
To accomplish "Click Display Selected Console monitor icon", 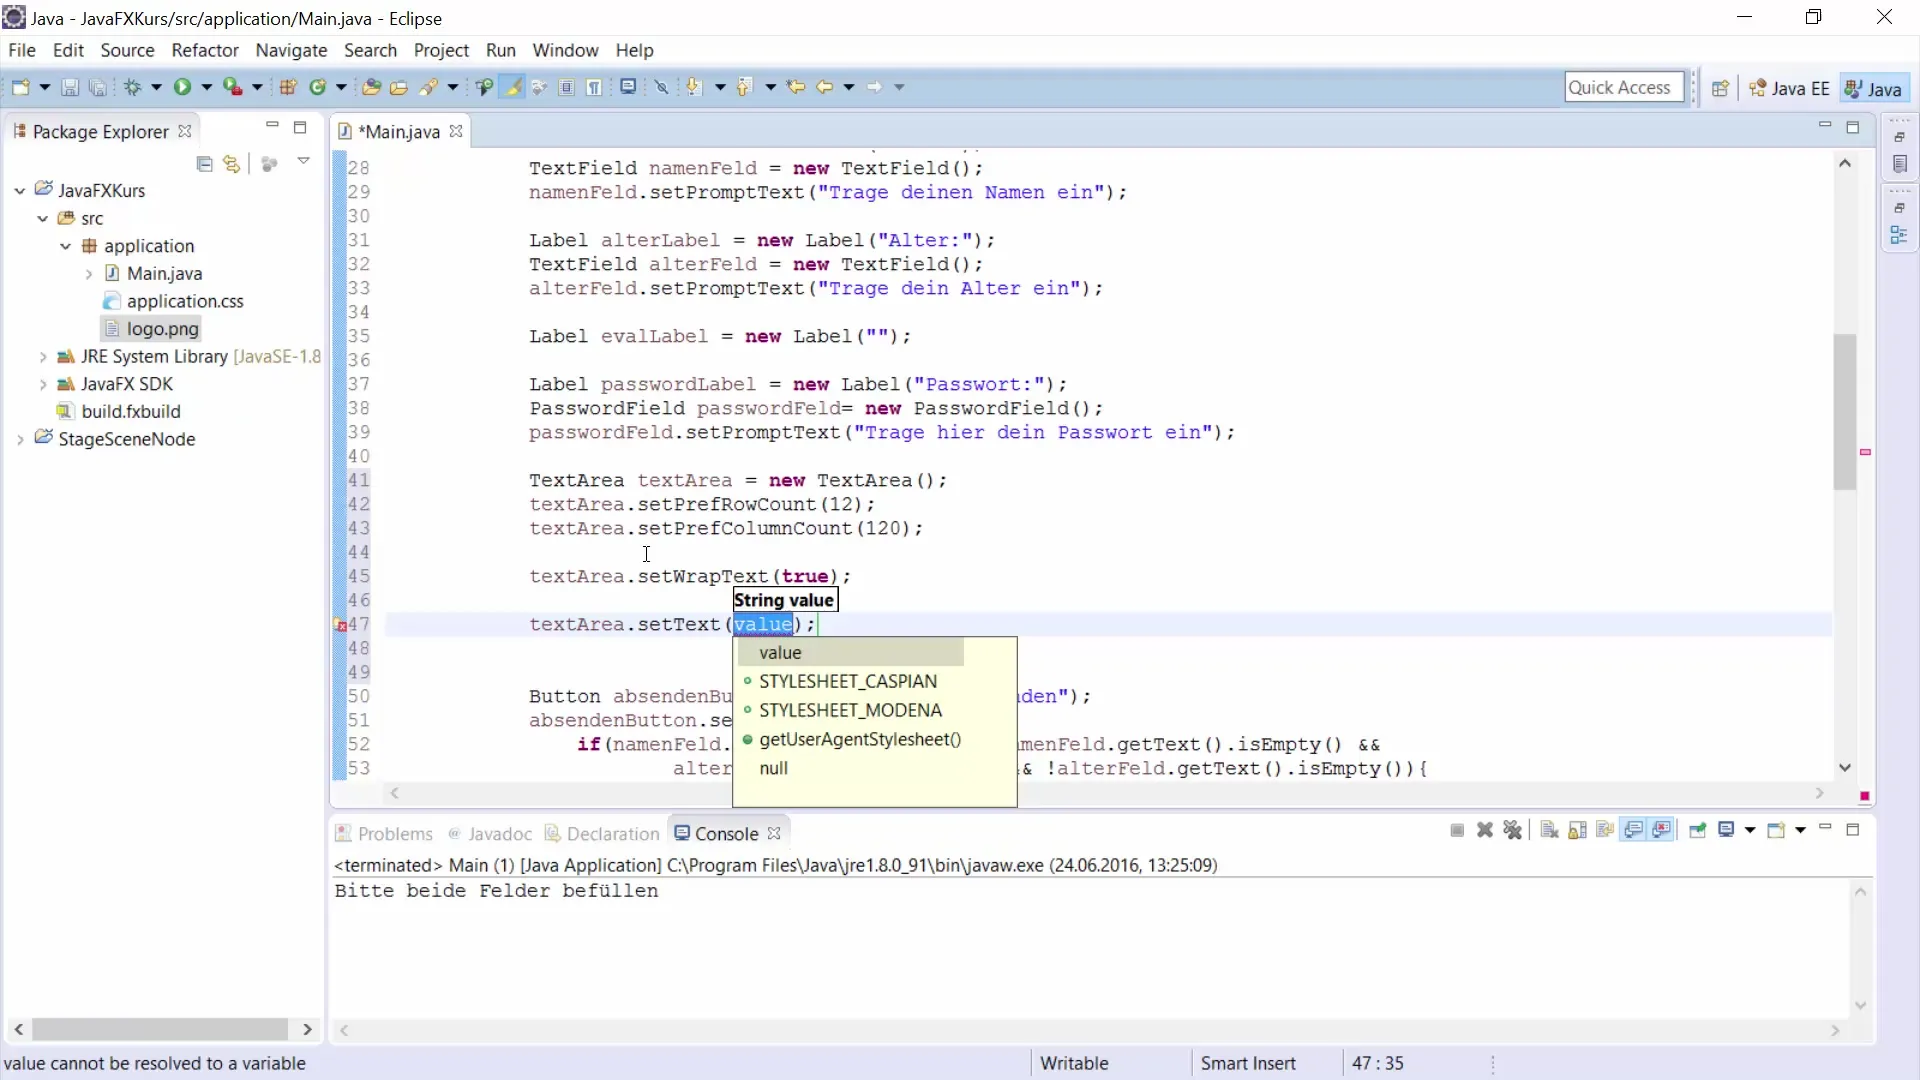I will point(1726,830).
